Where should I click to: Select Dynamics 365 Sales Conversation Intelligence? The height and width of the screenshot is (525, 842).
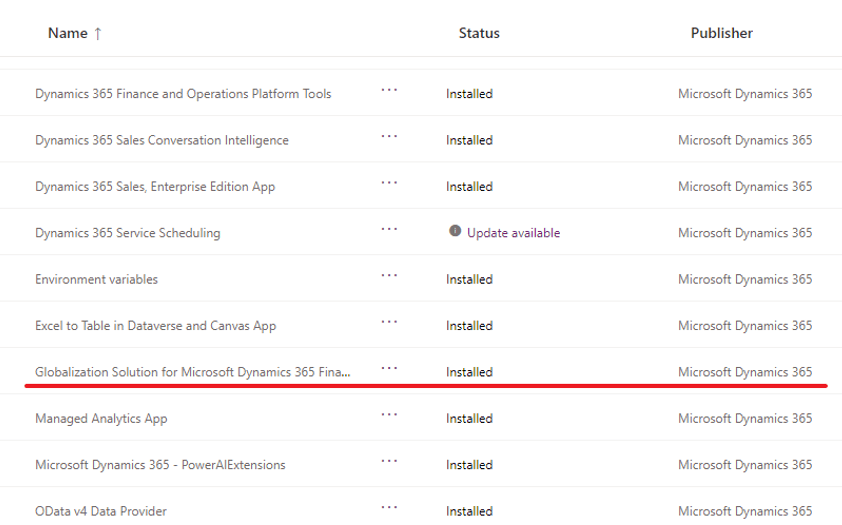[162, 140]
